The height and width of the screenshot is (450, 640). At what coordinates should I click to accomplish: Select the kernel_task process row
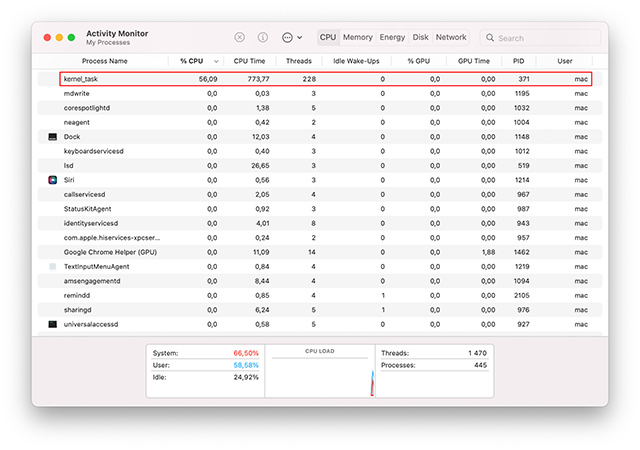point(300,78)
